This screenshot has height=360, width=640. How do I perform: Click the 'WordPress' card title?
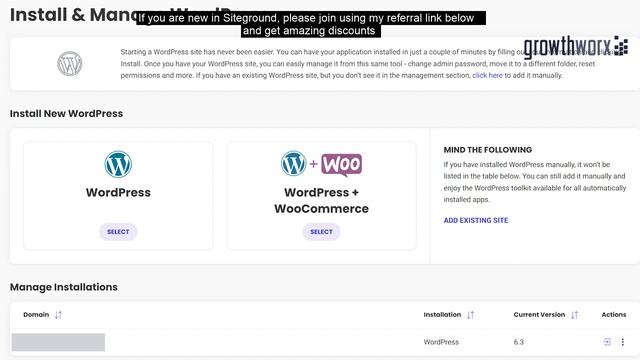(x=118, y=193)
